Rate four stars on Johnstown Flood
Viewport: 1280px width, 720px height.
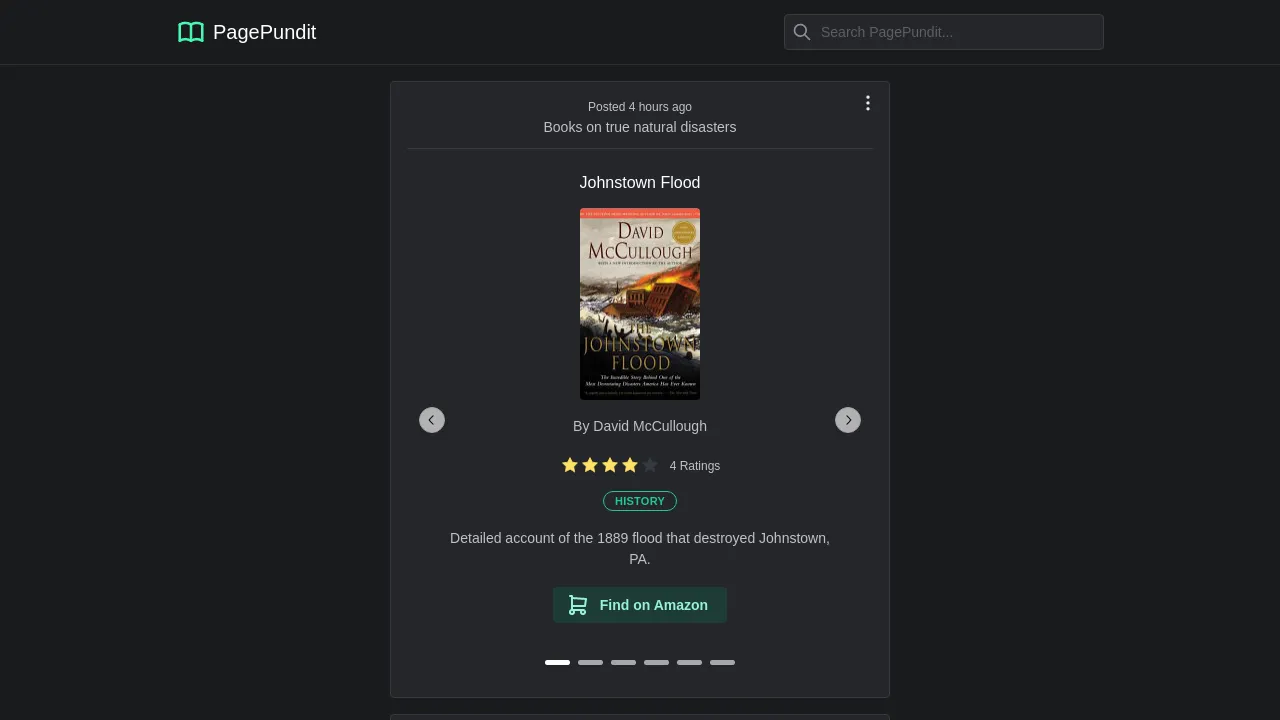(630, 465)
